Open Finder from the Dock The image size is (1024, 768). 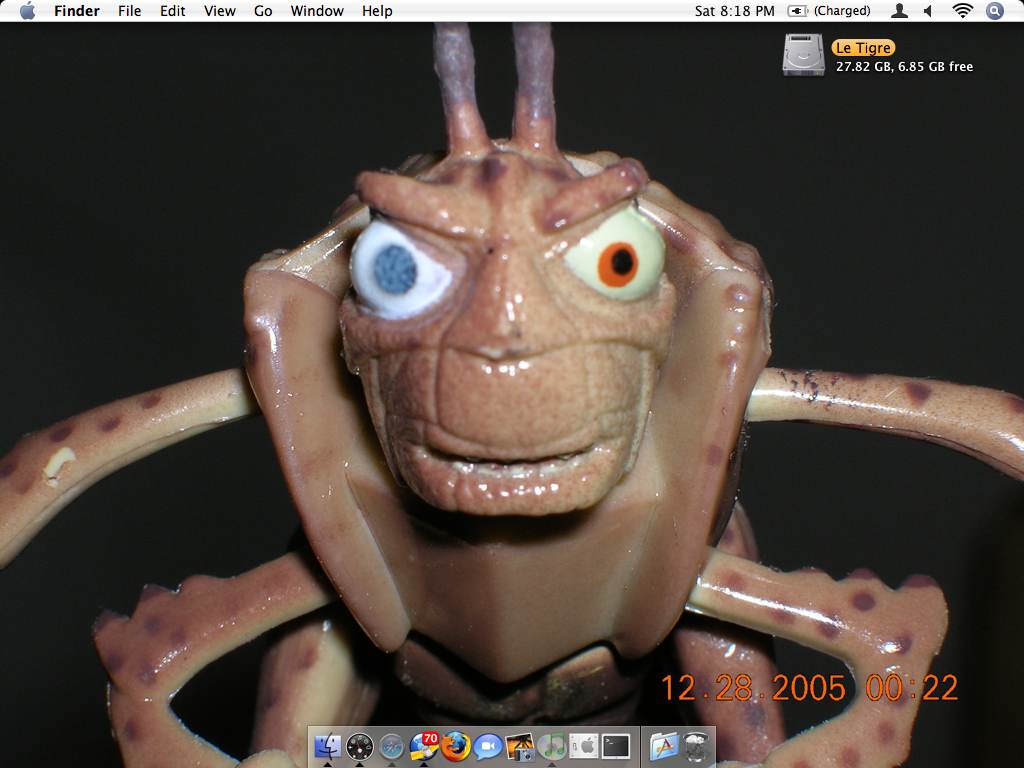click(328, 746)
